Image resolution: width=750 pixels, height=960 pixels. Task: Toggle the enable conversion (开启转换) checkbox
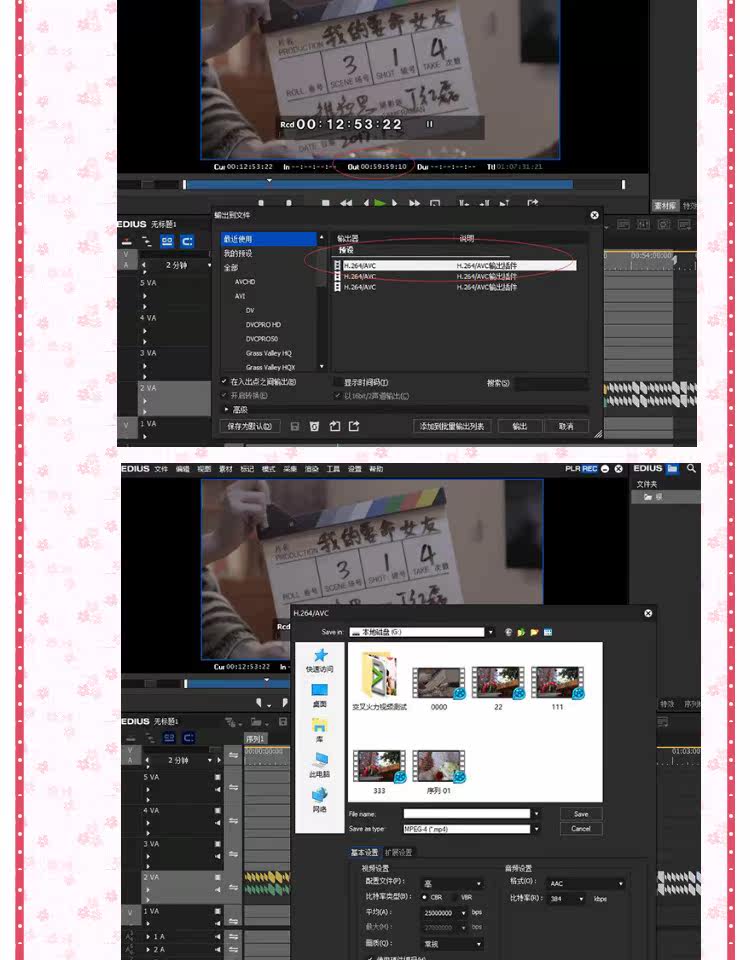[224, 396]
